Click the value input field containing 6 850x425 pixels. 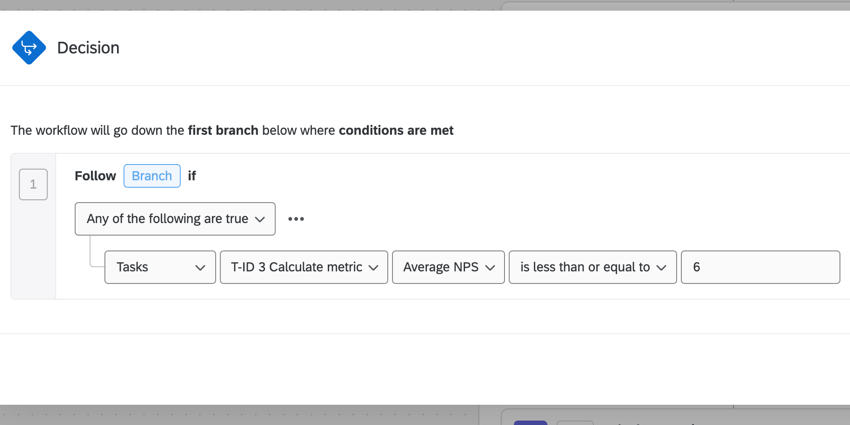pyautogui.click(x=760, y=267)
